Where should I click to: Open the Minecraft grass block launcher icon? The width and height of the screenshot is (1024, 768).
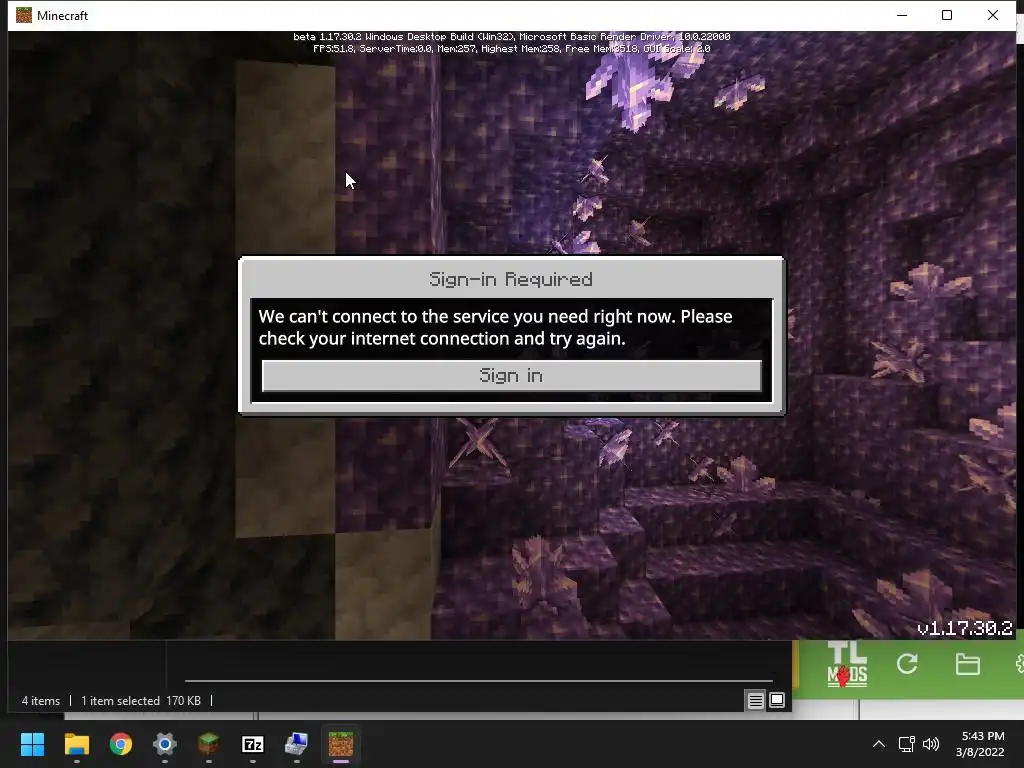pyautogui.click(x=208, y=744)
